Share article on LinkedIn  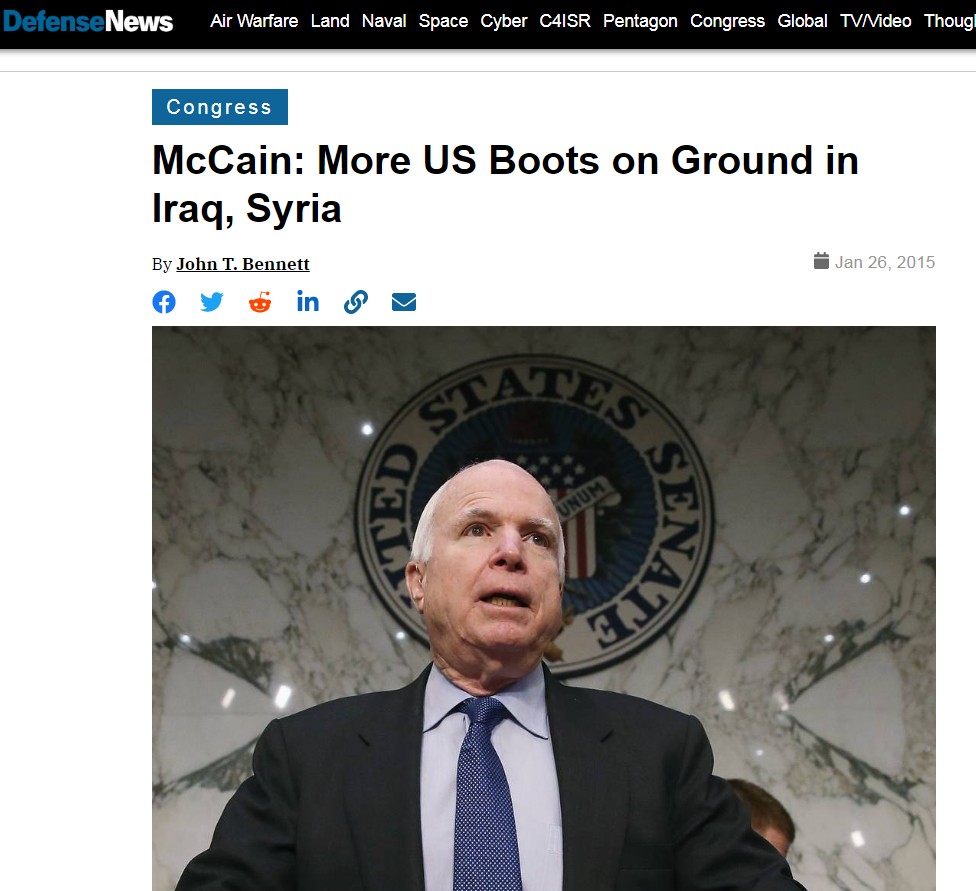[307, 302]
